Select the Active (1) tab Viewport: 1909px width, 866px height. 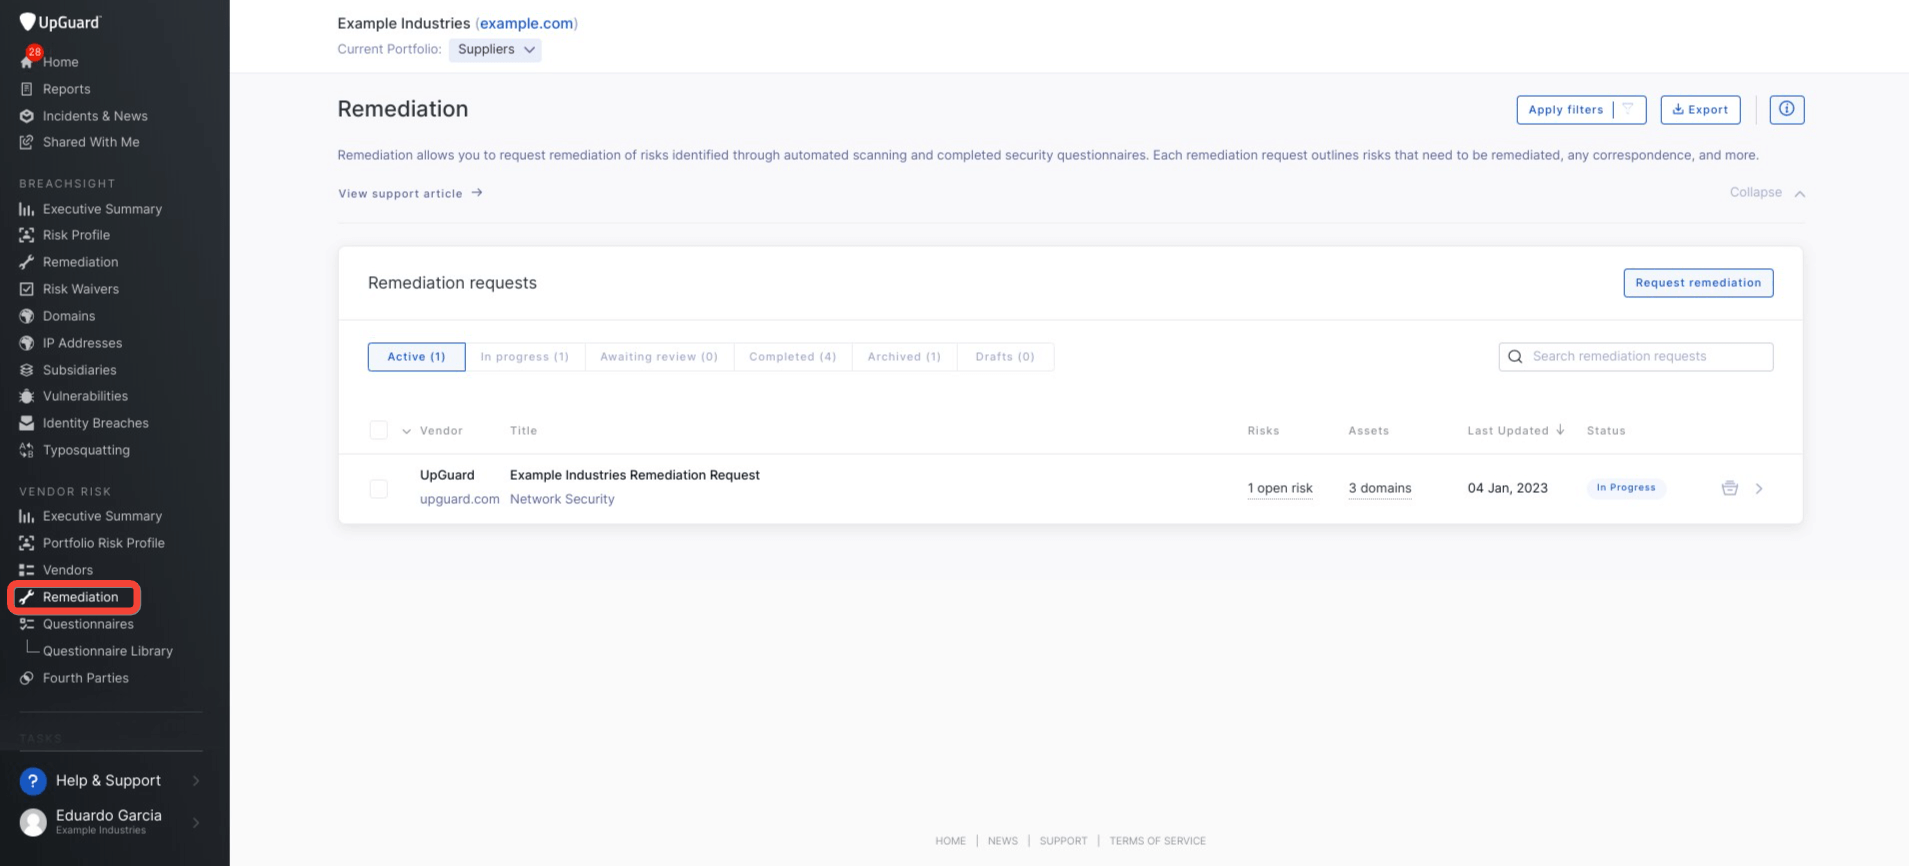point(416,356)
